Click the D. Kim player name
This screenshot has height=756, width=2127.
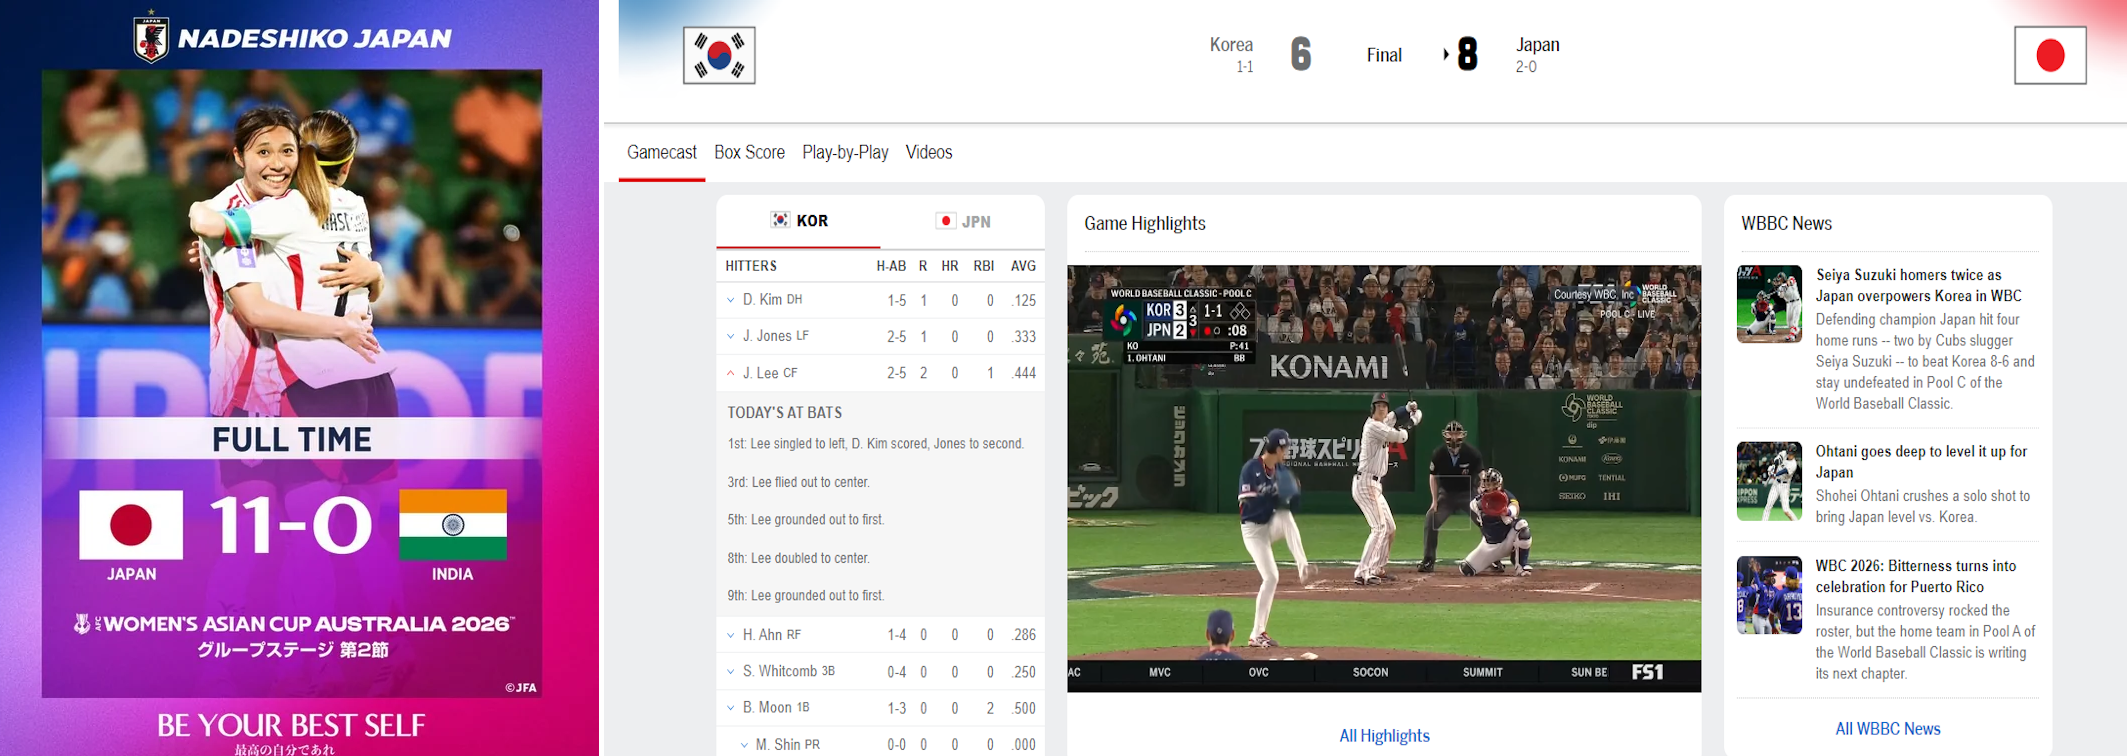[x=762, y=300]
